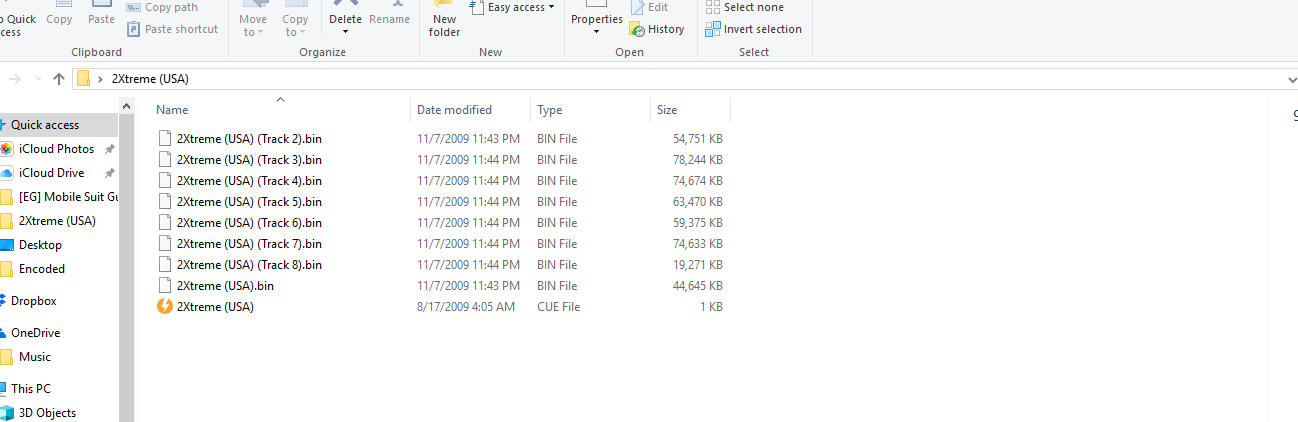Click the Copy button label
Screen dimensions: 1298x422
[x=59, y=19]
